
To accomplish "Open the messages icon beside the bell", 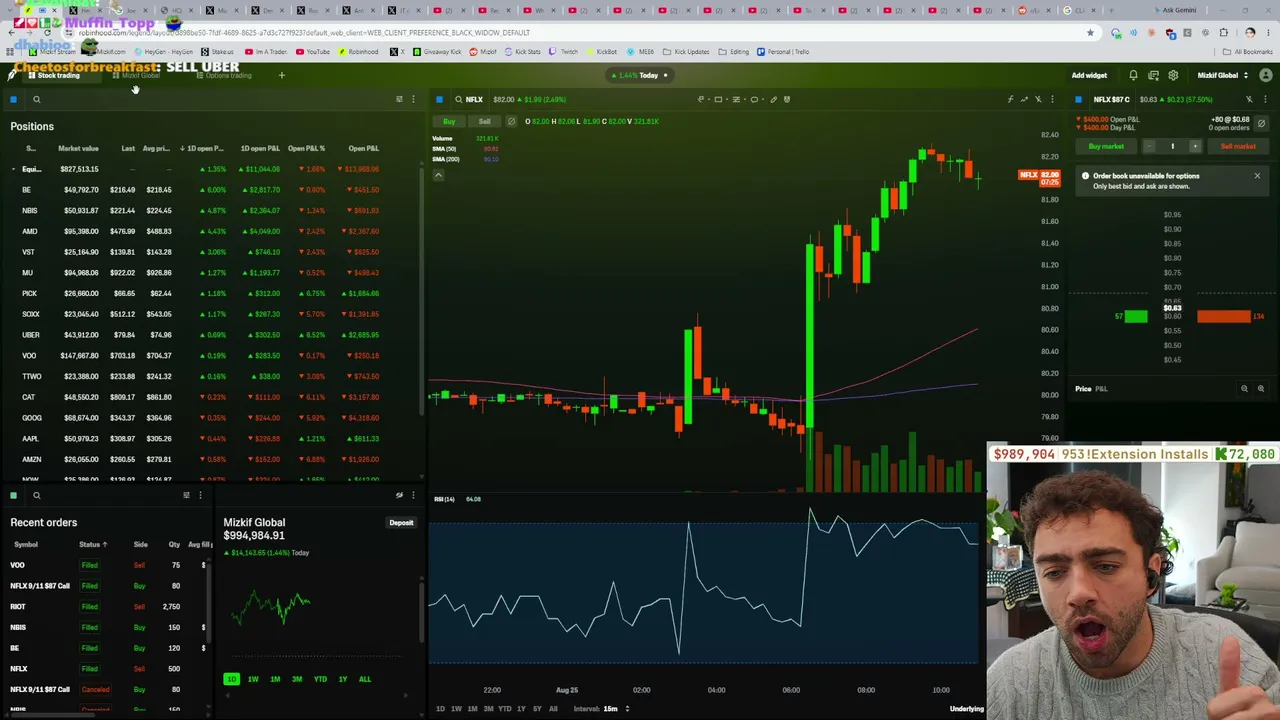I will point(1153,75).
